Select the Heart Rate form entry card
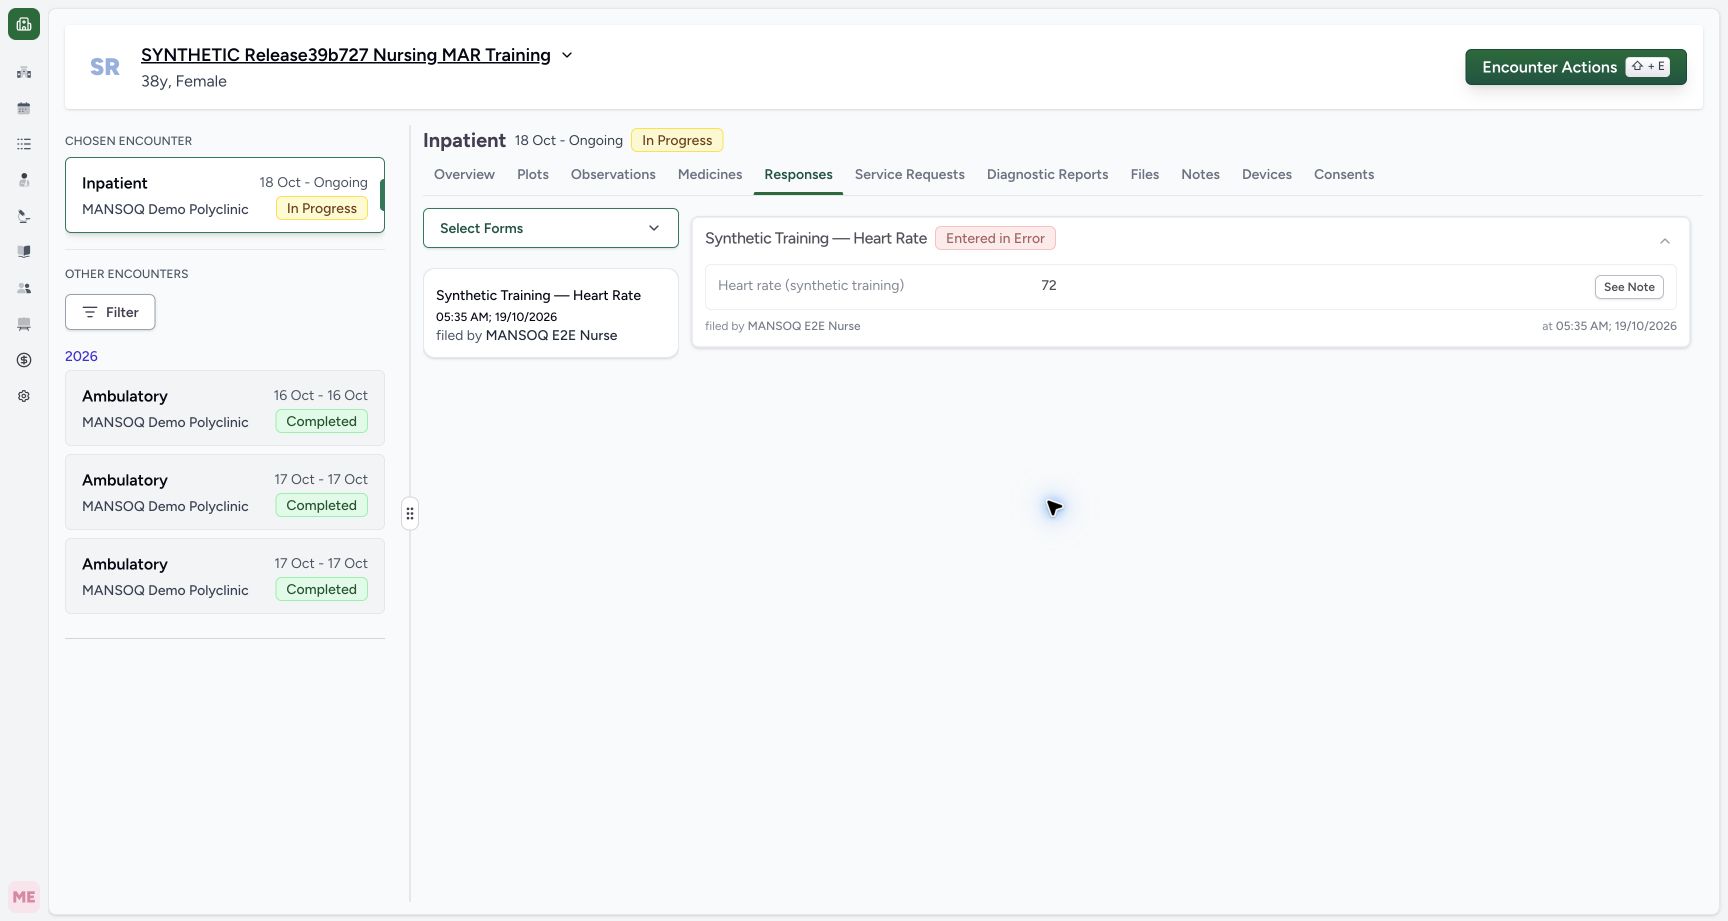Image resolution: width=1728 pixels, height=921 pixels. tap(551, 313)
